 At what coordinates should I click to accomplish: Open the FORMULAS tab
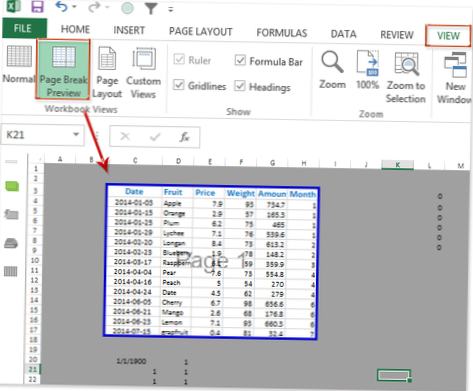[282, 33]
